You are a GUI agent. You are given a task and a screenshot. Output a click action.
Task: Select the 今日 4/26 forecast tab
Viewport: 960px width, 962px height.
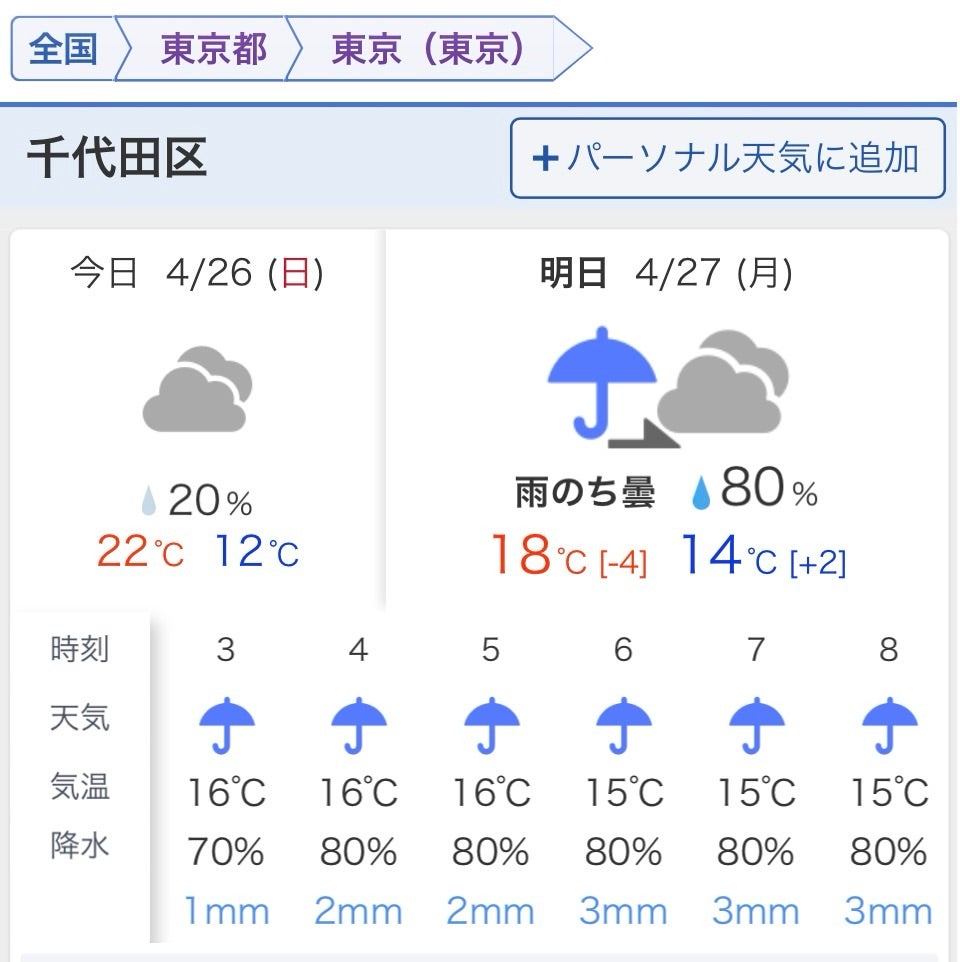coord(197,274)
